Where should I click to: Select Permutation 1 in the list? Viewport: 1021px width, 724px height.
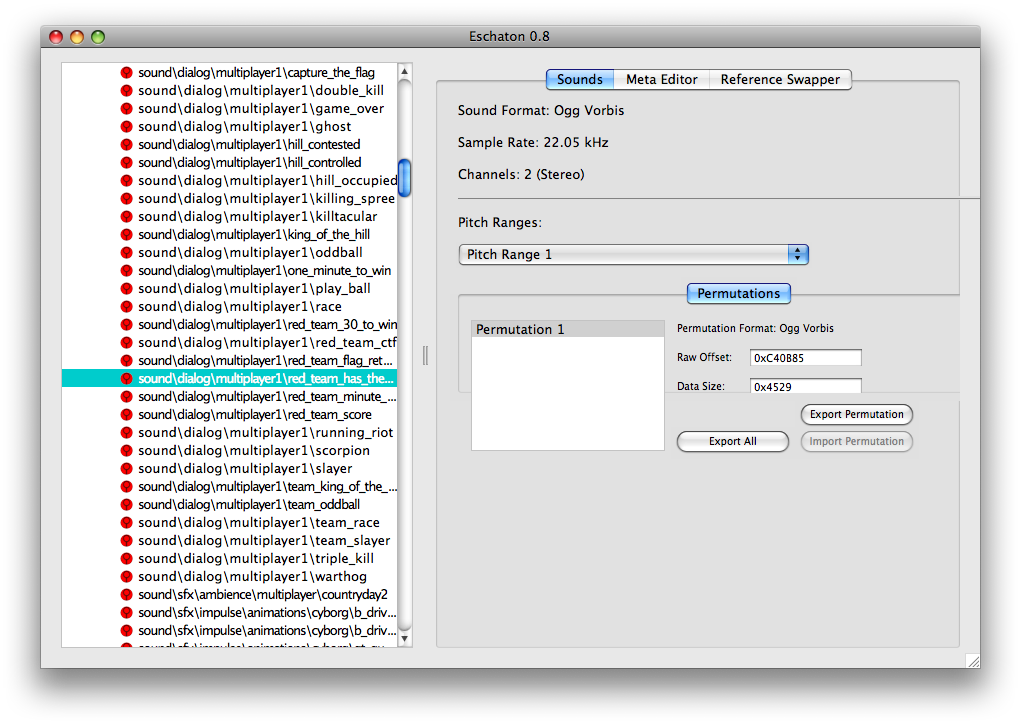coord(567,329)
